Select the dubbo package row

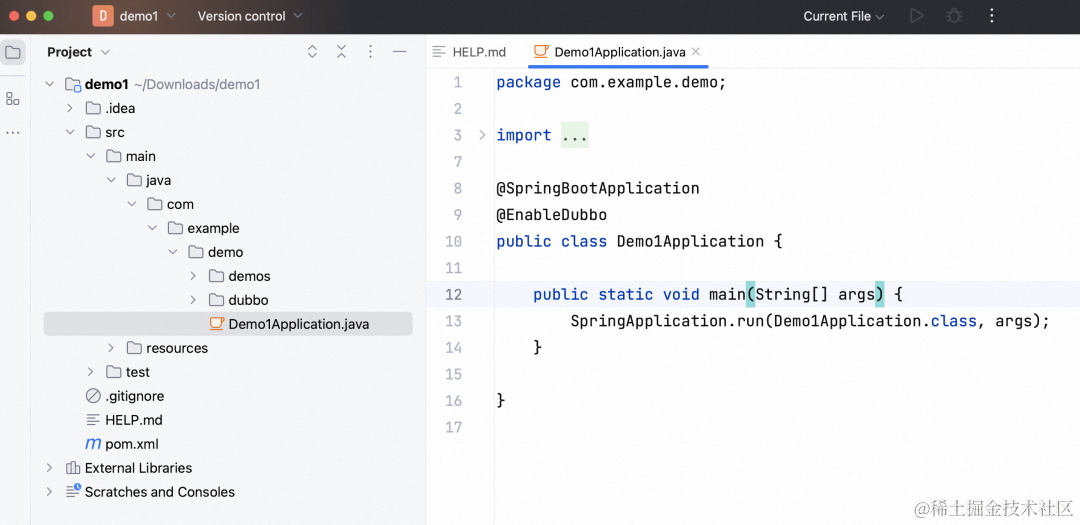228,300
